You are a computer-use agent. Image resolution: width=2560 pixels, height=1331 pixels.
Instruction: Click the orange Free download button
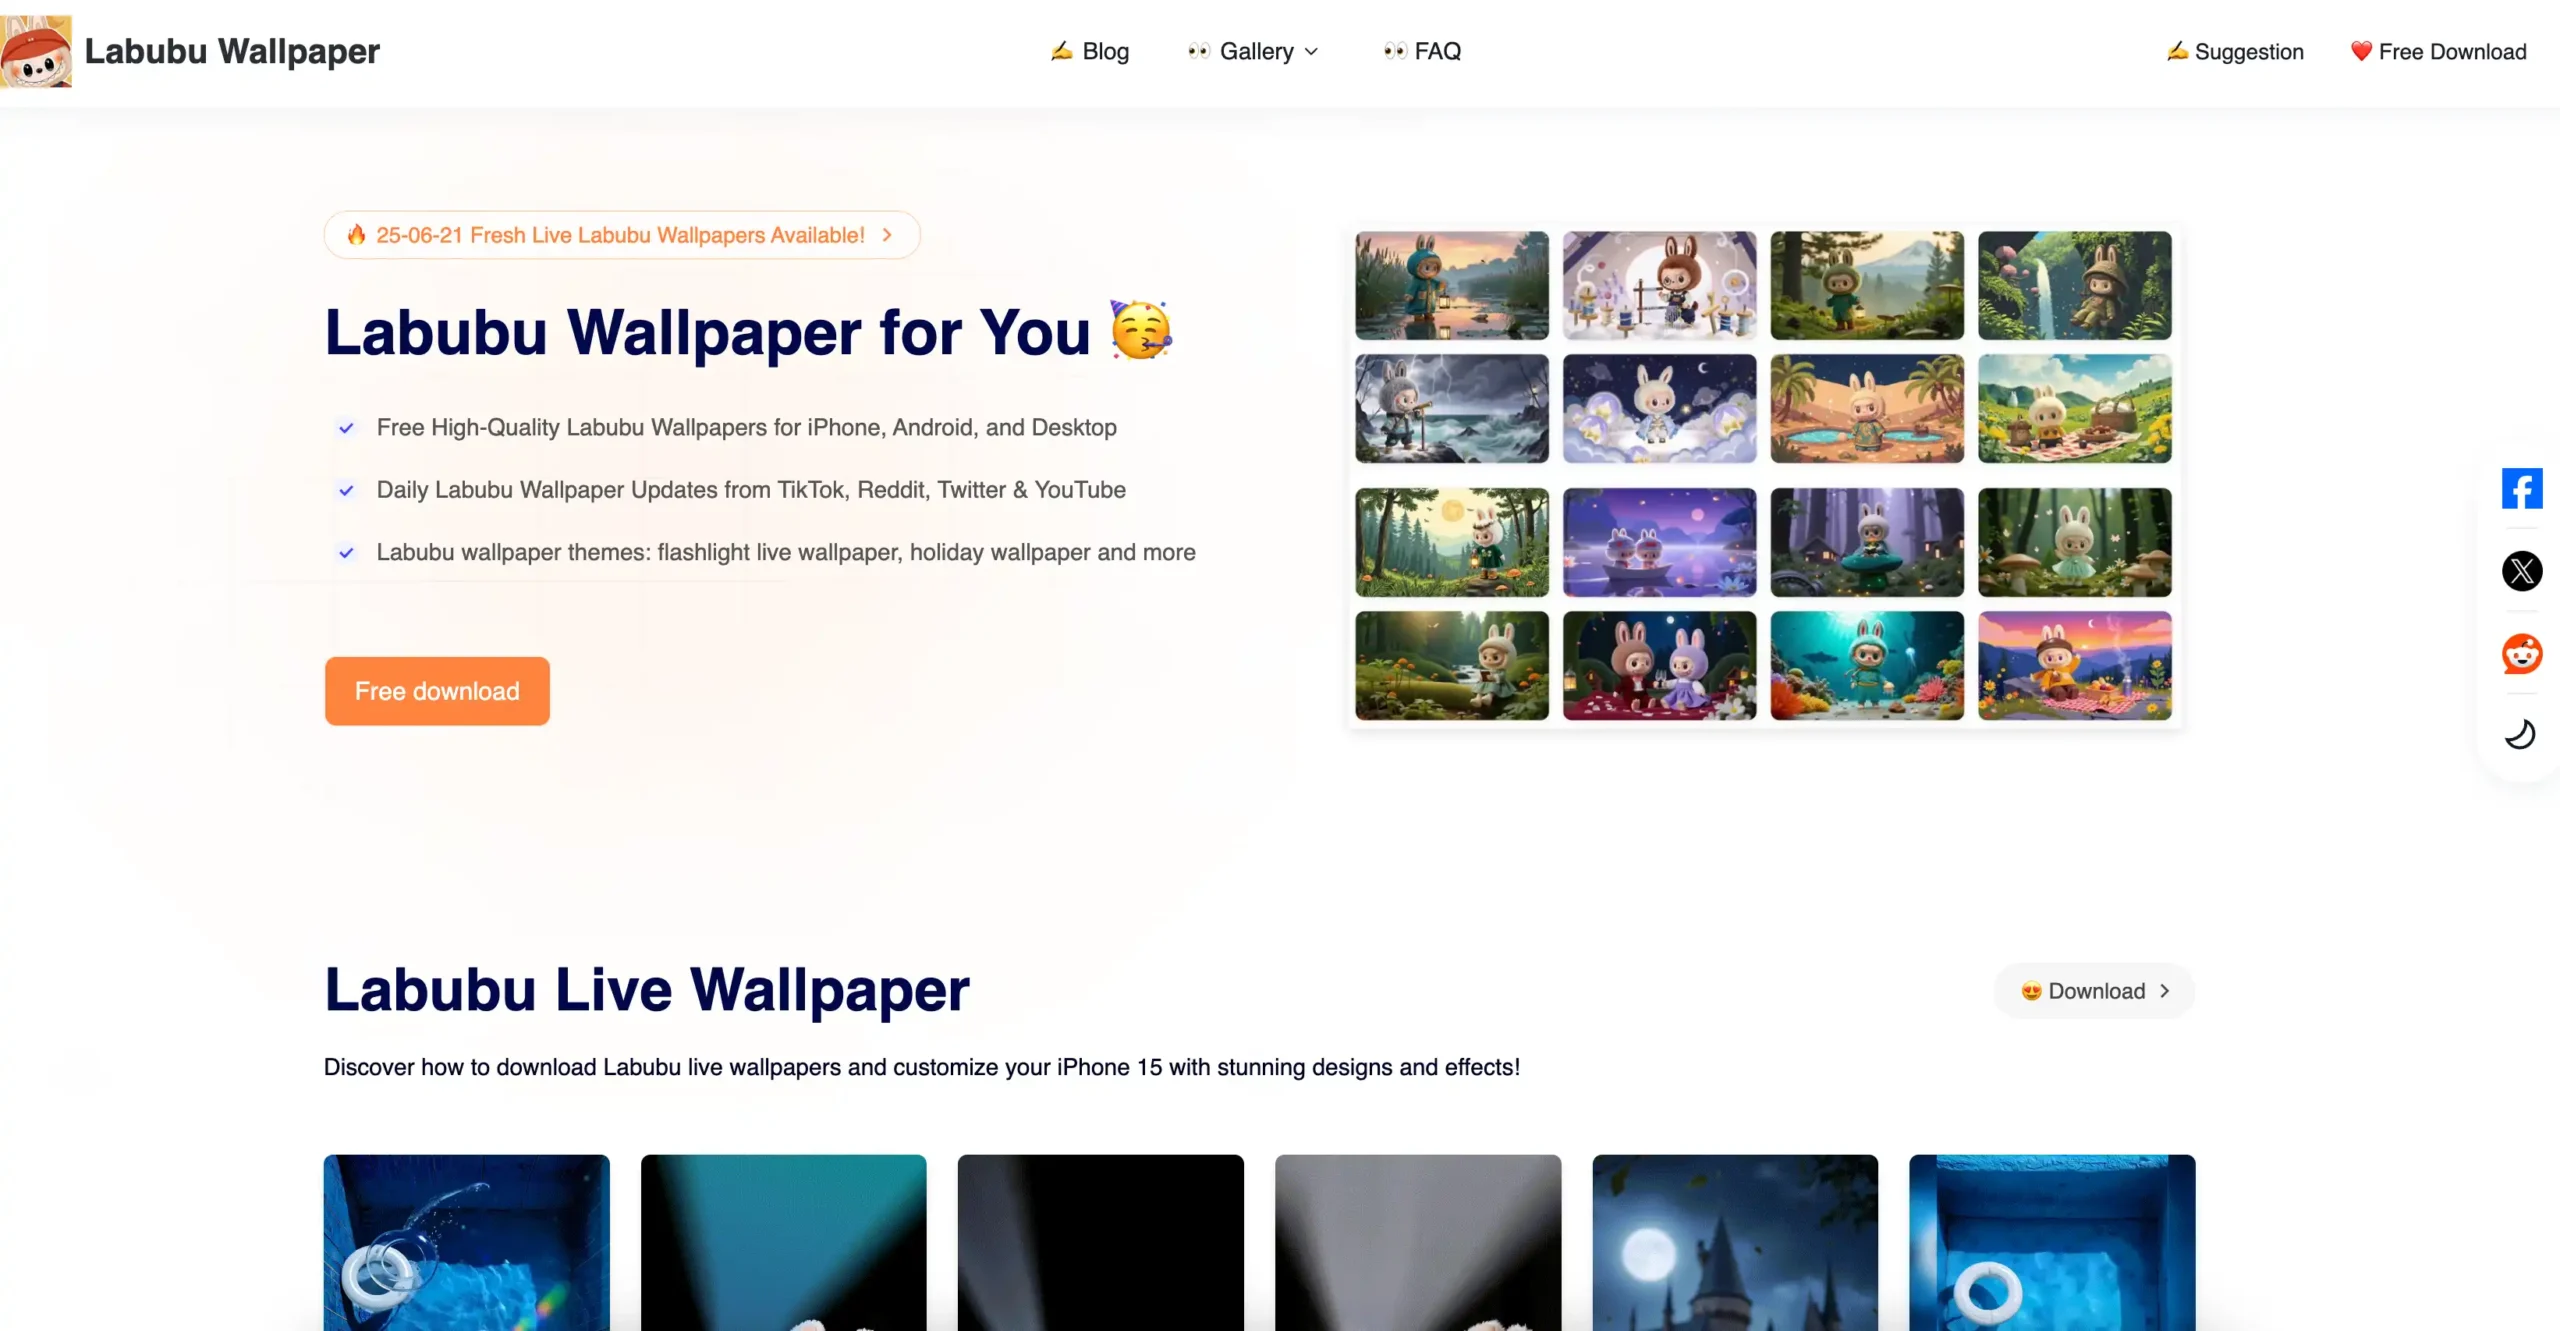point(437,691)
